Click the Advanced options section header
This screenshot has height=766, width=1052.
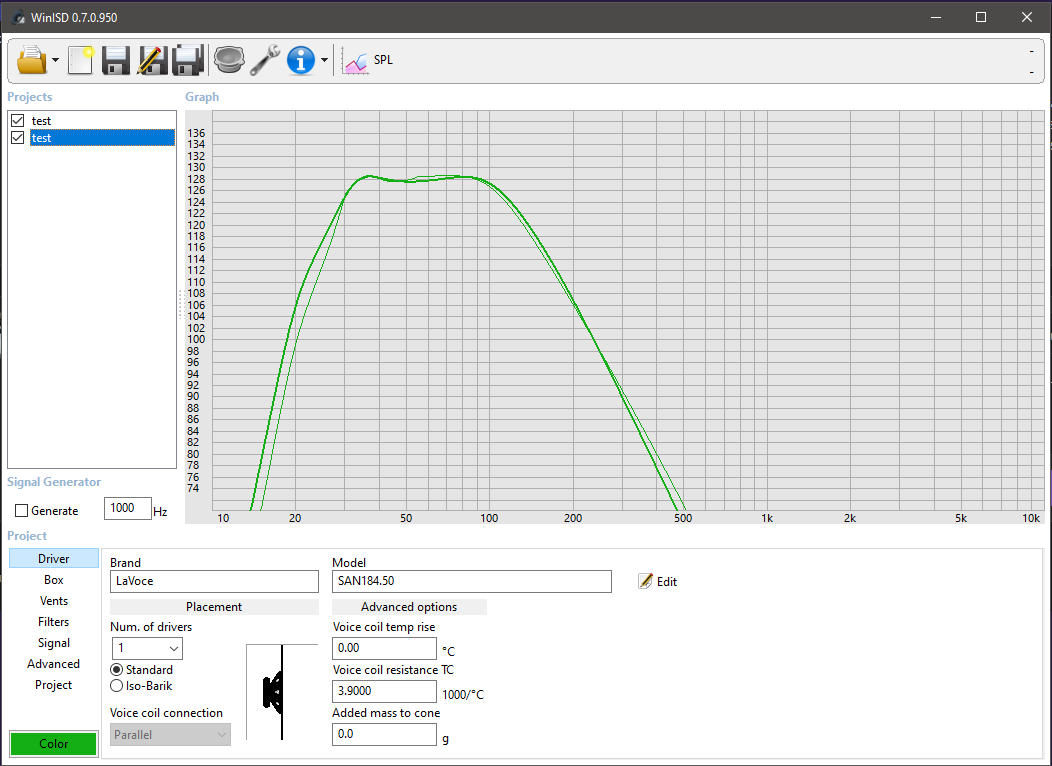(409, 607)
